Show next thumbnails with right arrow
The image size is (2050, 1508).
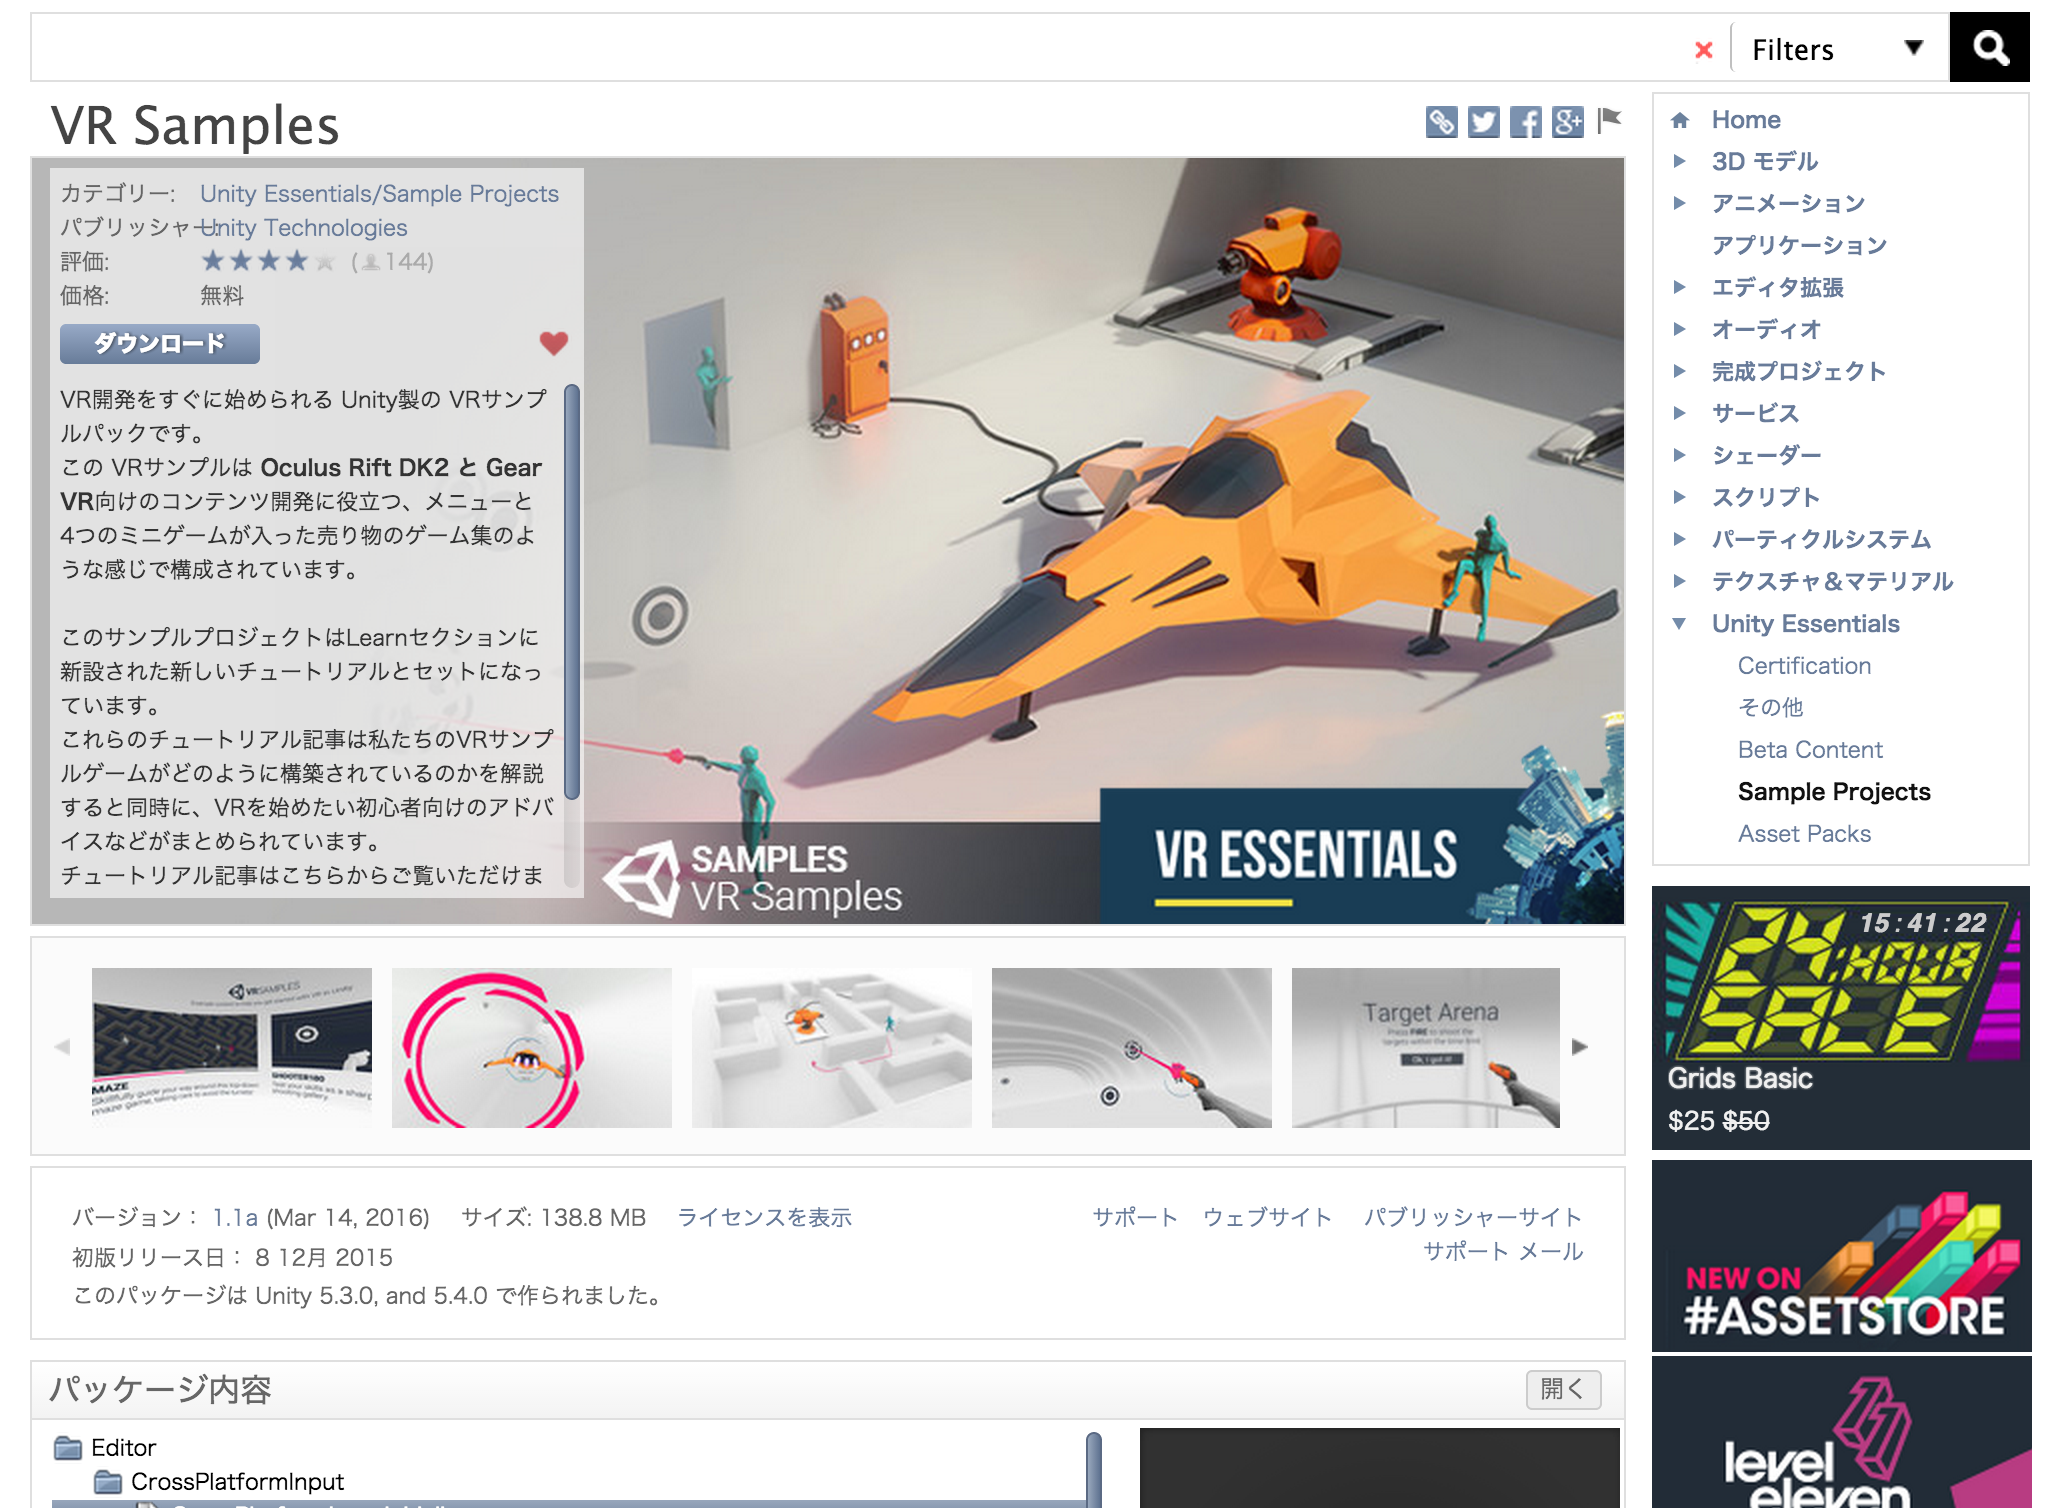click(1580, 1047)
